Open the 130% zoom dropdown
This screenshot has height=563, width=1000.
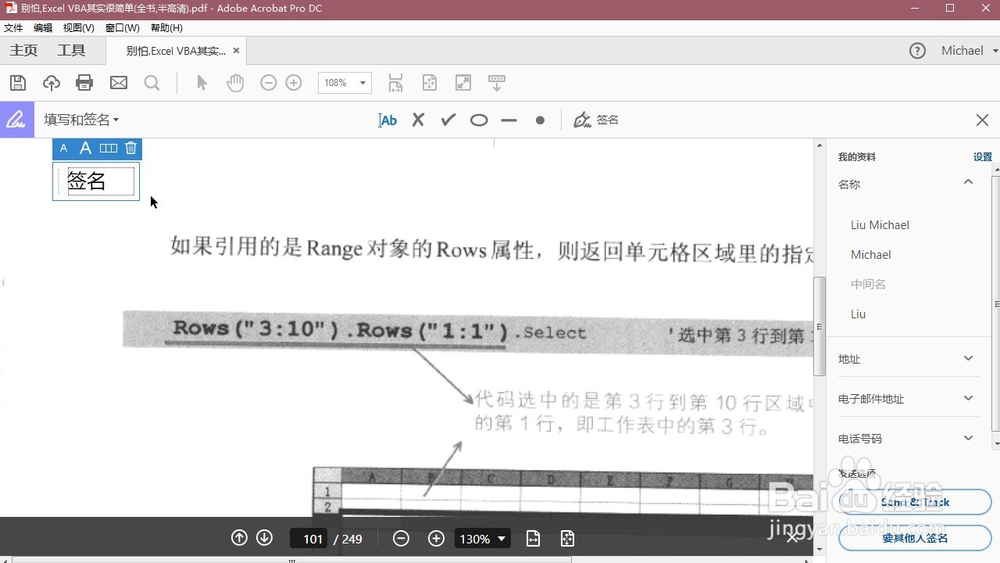pos(482,539)
